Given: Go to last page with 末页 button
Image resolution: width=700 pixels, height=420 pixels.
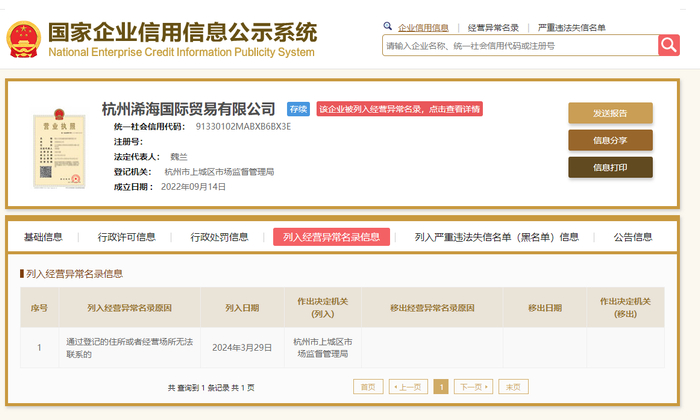Looking at the screenshot, I should pos(513,387).
